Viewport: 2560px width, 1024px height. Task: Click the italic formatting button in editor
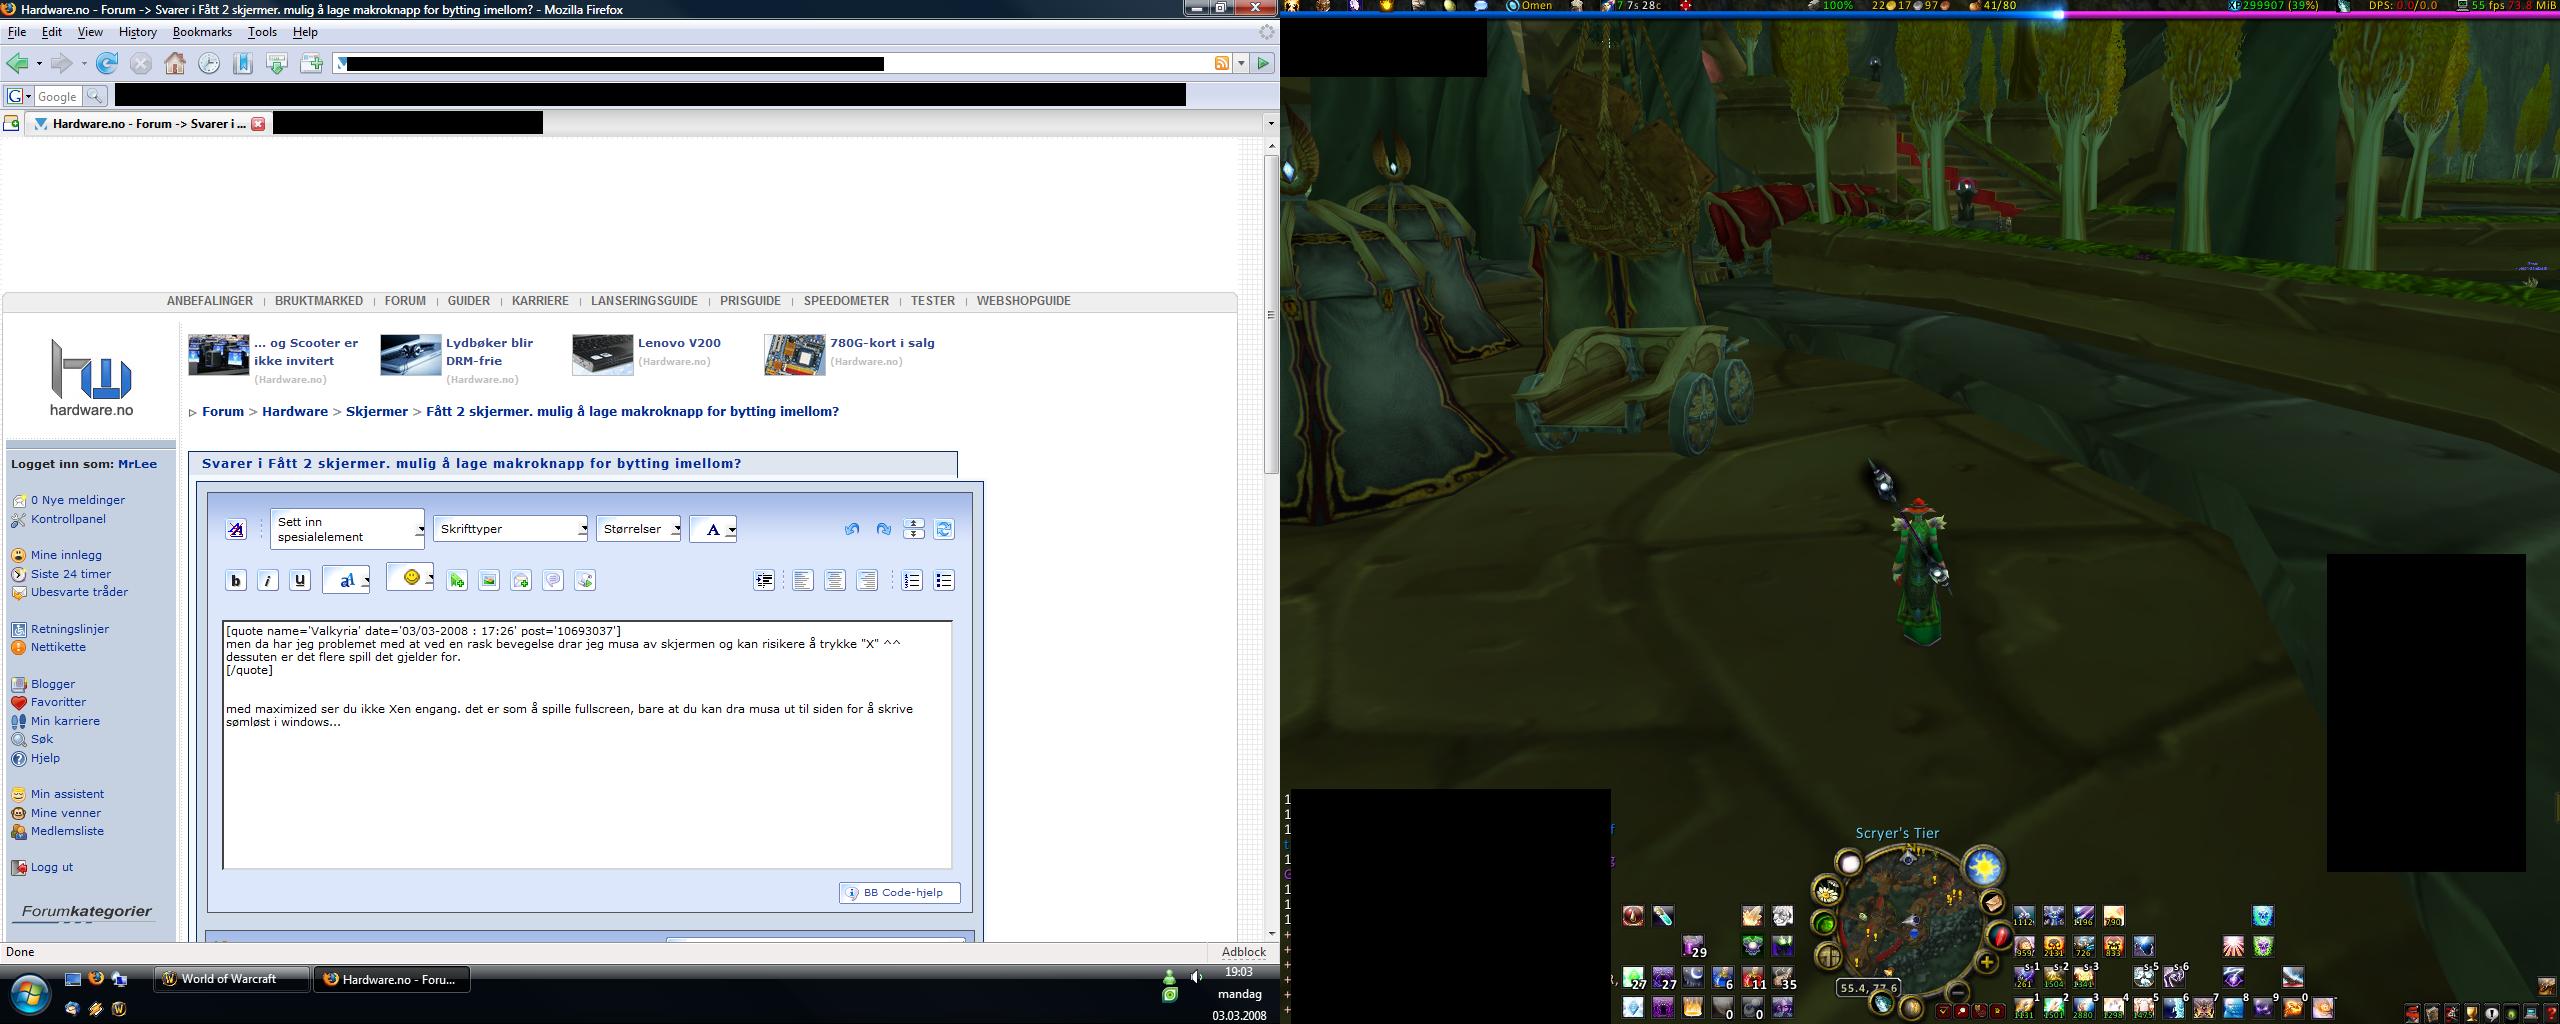tap(268, 580)
